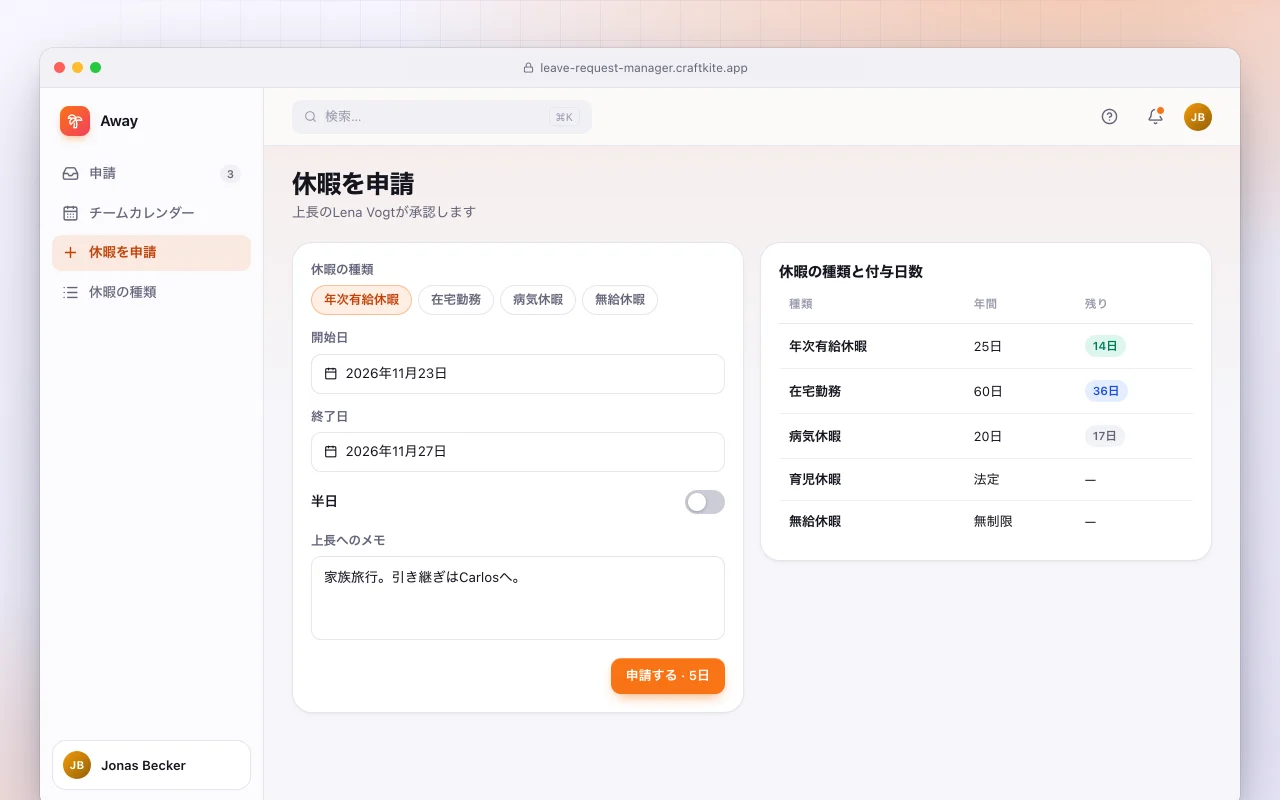
Task: Open the 終了日 date picker field
Action: coord(518,452)
